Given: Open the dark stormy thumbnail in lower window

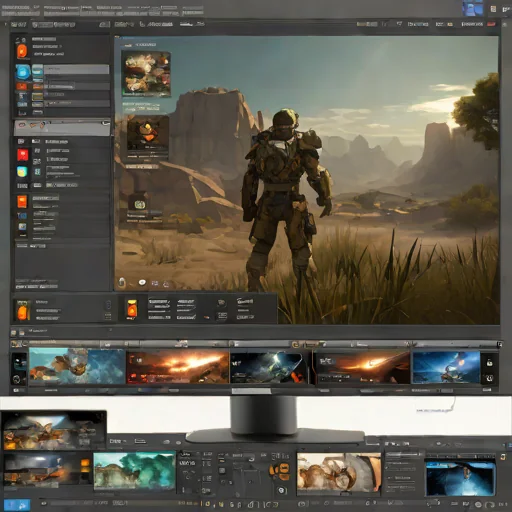Looking at the screenshot, I should pos(47,471).
